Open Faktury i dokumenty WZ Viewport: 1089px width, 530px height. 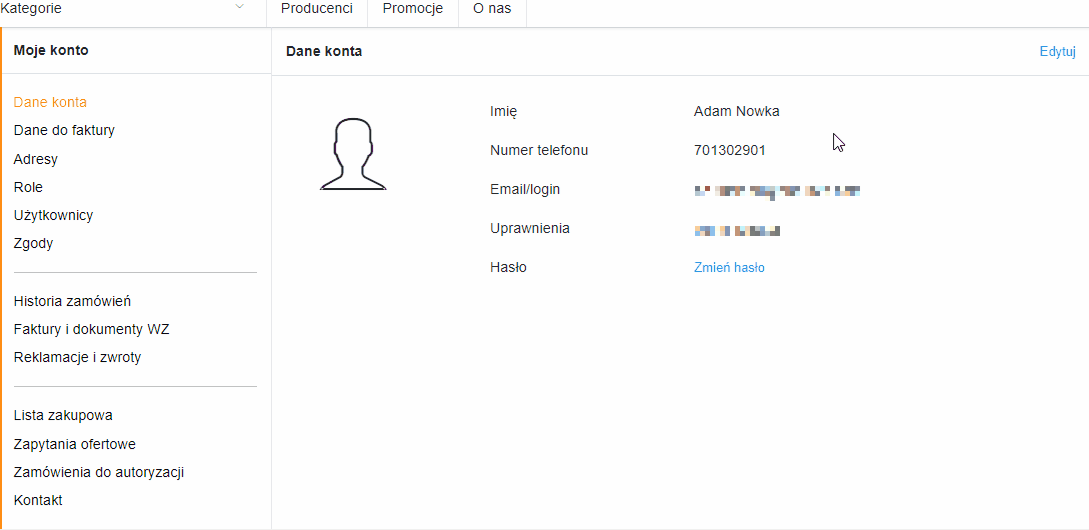coord(91,329)
